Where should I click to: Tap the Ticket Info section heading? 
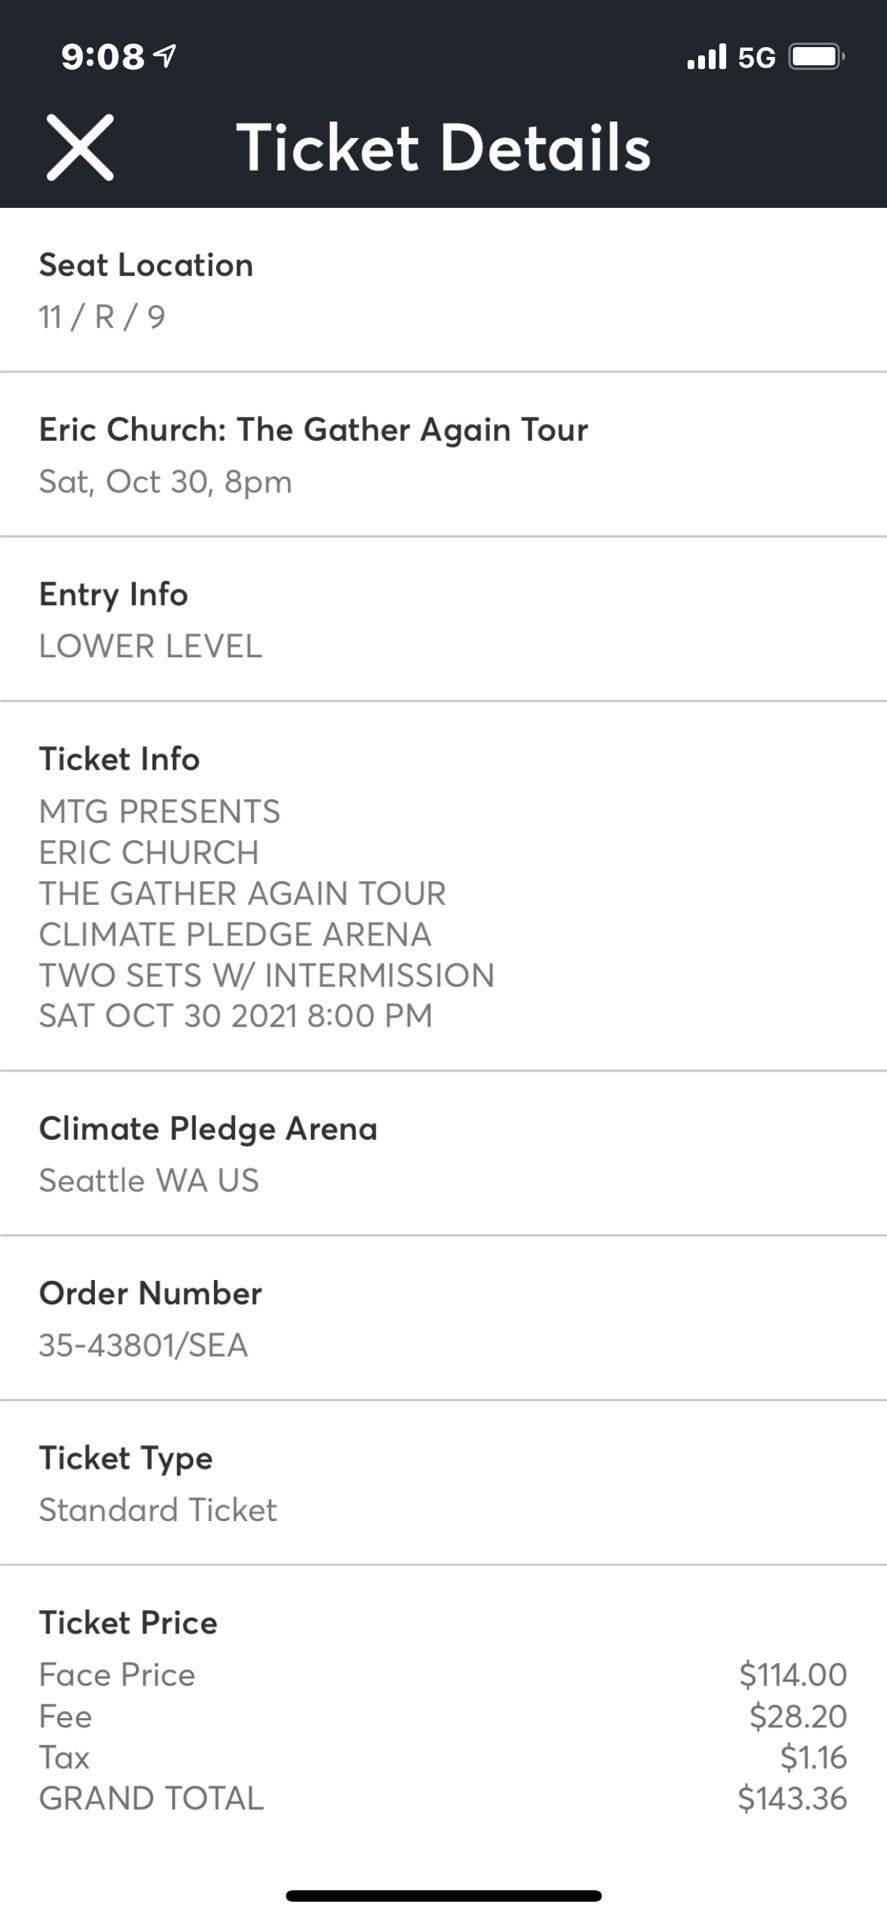tap(119, 759)
